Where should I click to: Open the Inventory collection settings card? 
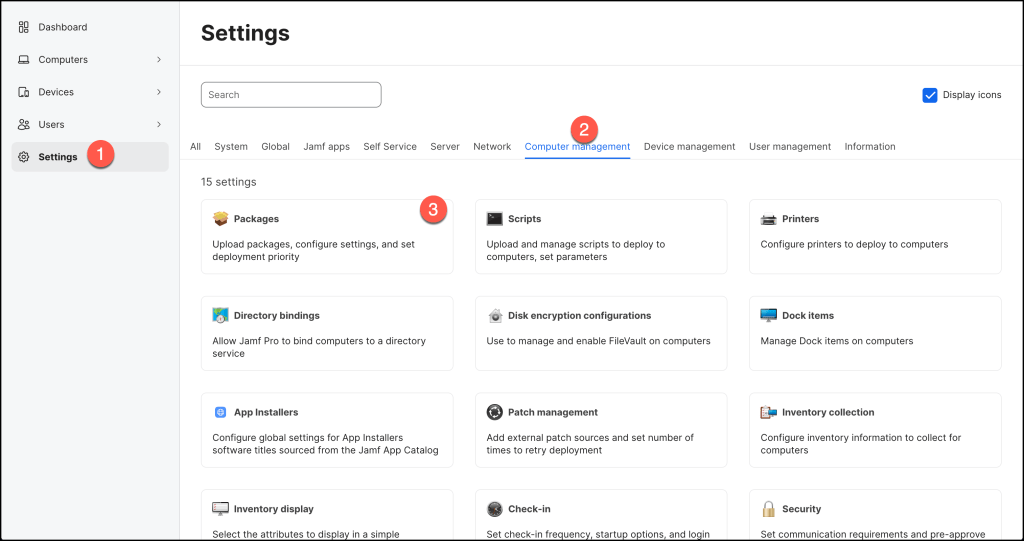coord(874,430)
